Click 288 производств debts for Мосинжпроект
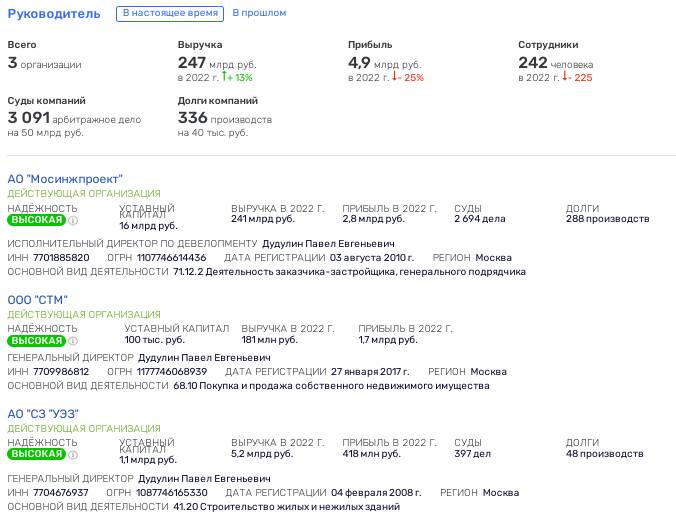Image resolution: width=676 pixels, height=515 pixels. [607, 218]
